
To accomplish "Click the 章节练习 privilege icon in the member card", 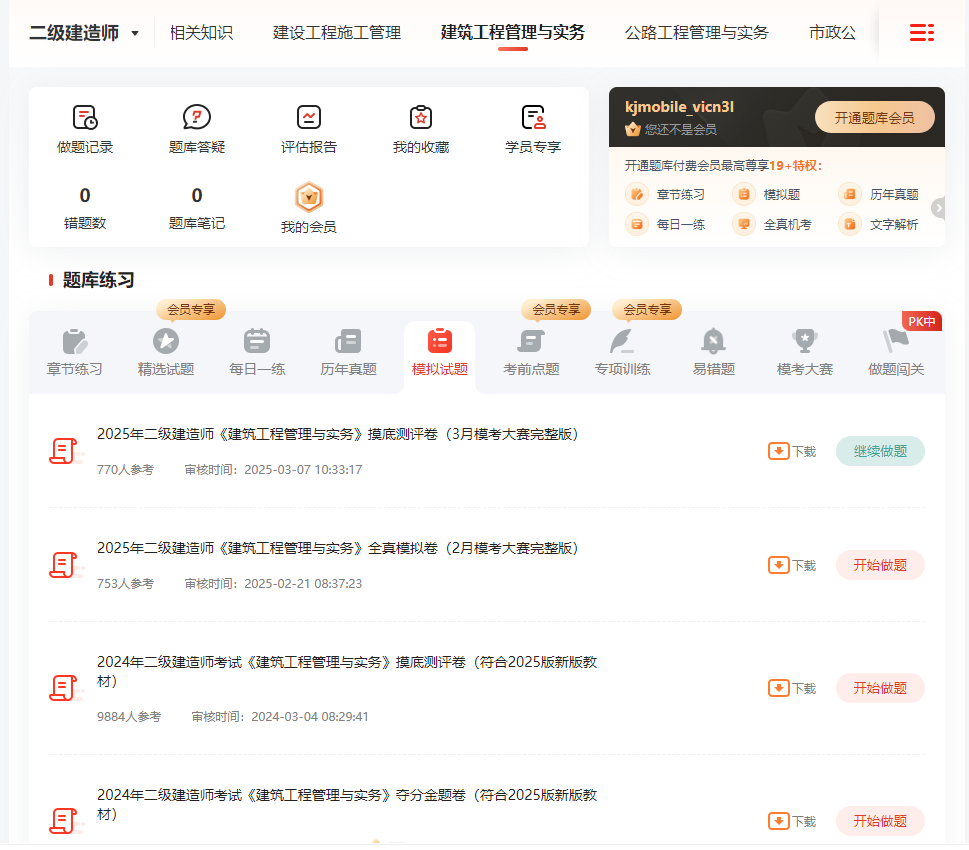I will pos(637,194).
